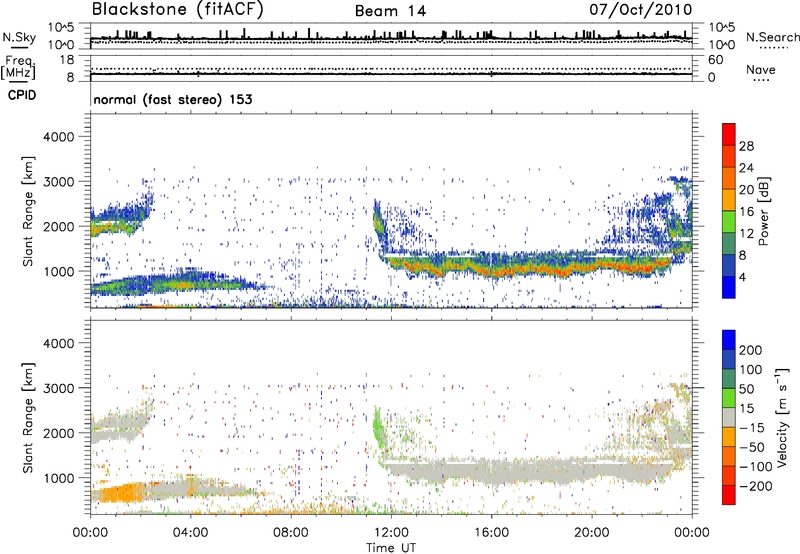
Task: Click the N.Sky axis label
Action: 19,37
